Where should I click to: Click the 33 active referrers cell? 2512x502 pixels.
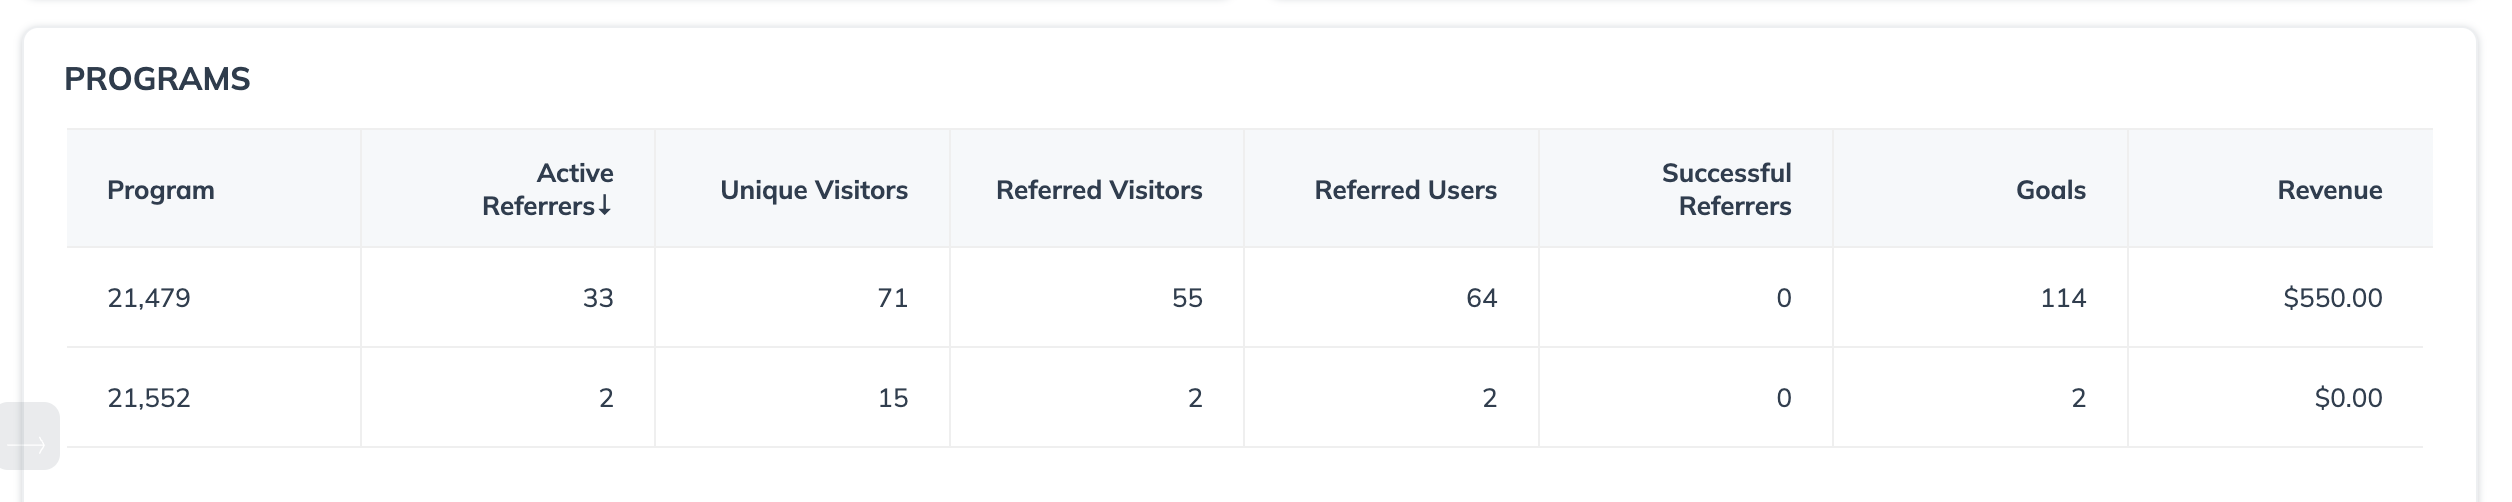(x=598, y=298)
